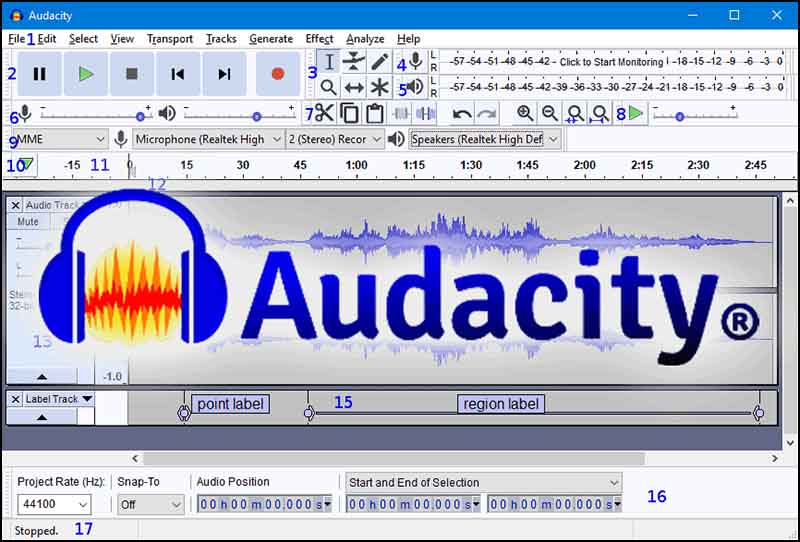
Task: Open the Tracks menu
Action: pos(221,39)
